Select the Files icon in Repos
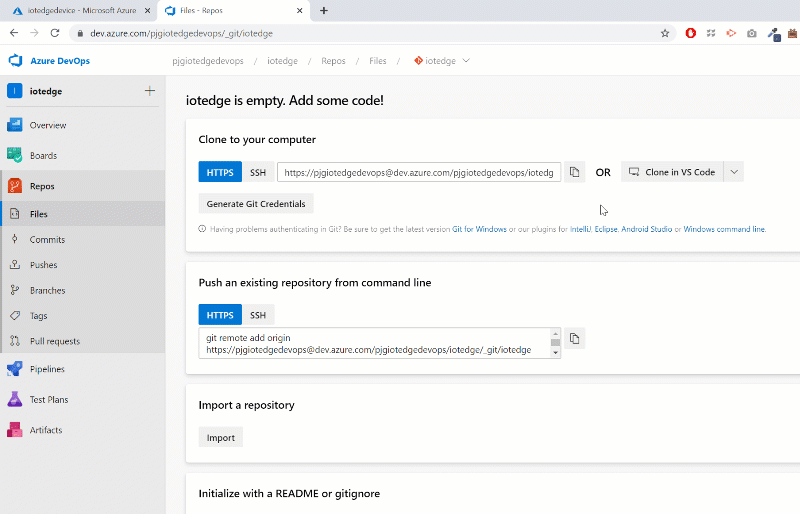The image size is (800, 514). (15, 214)
